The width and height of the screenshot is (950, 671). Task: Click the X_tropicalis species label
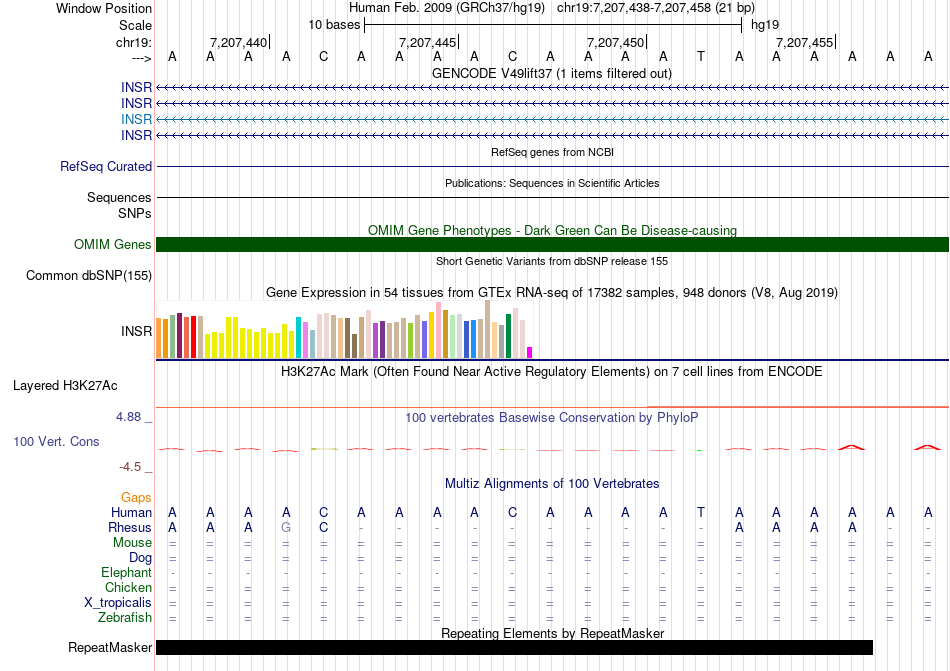click(x=118, y=603)
